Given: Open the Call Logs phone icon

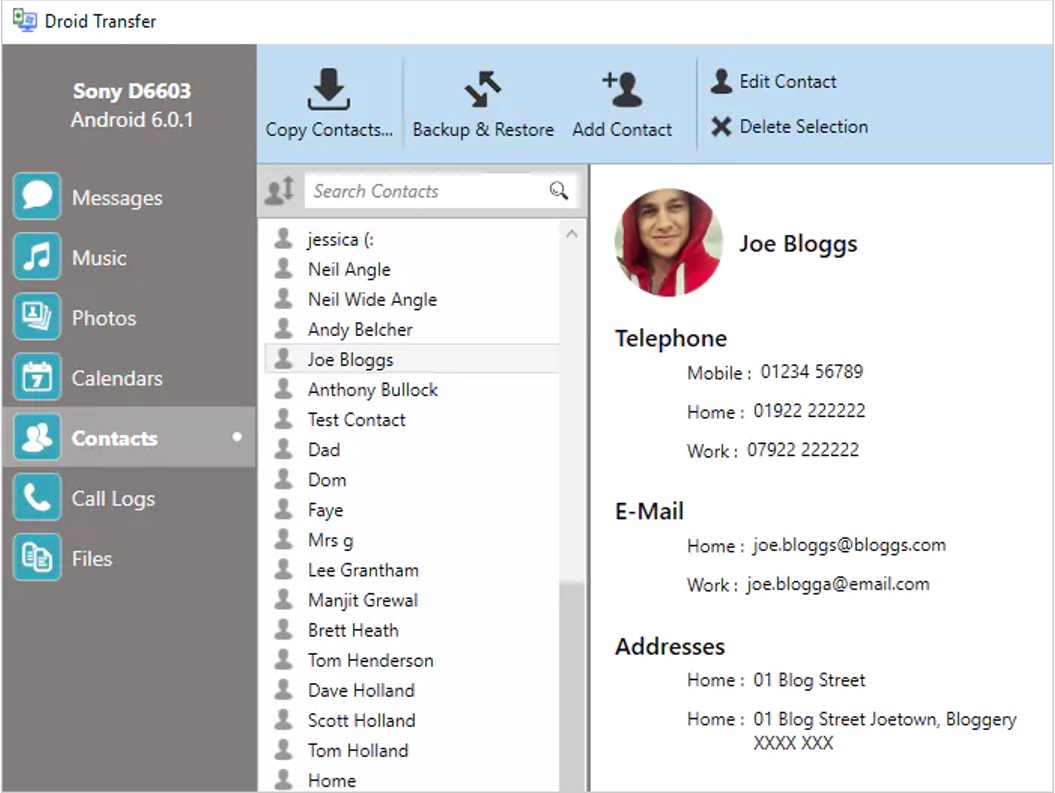Looking at the screenshot, I should (x=37, y=497).
